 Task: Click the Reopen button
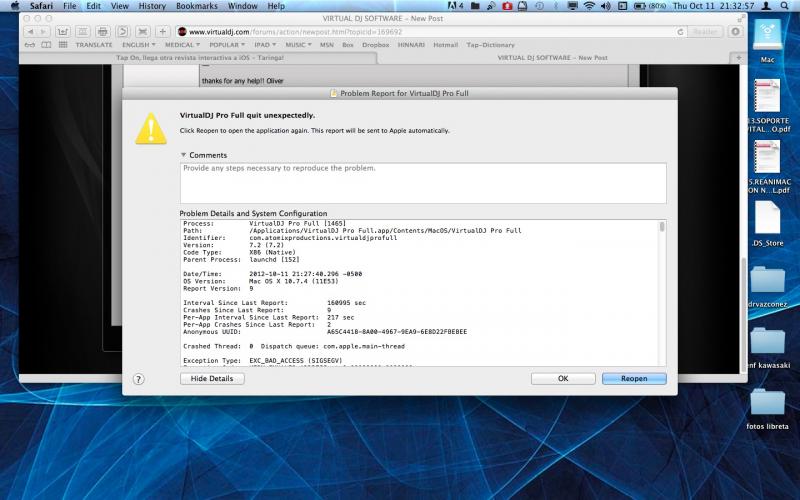point(634,379)
